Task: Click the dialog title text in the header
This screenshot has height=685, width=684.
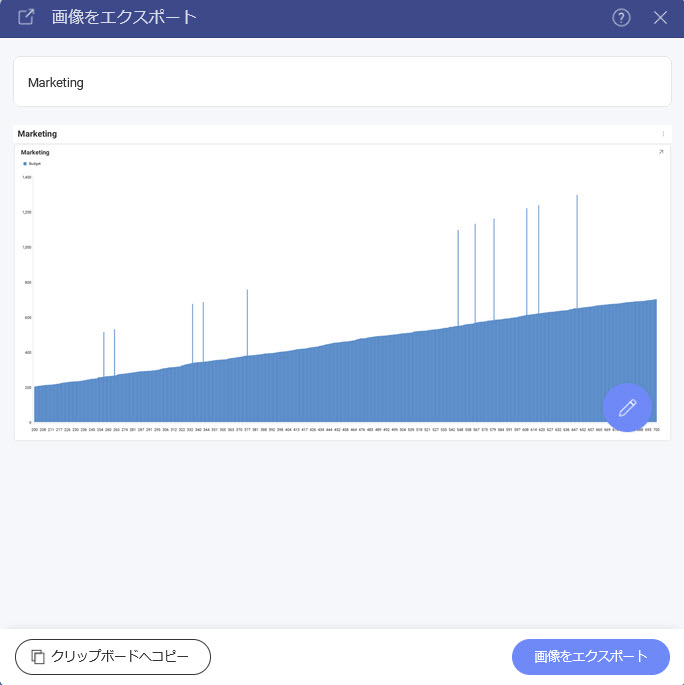Action: coord(124,18)
